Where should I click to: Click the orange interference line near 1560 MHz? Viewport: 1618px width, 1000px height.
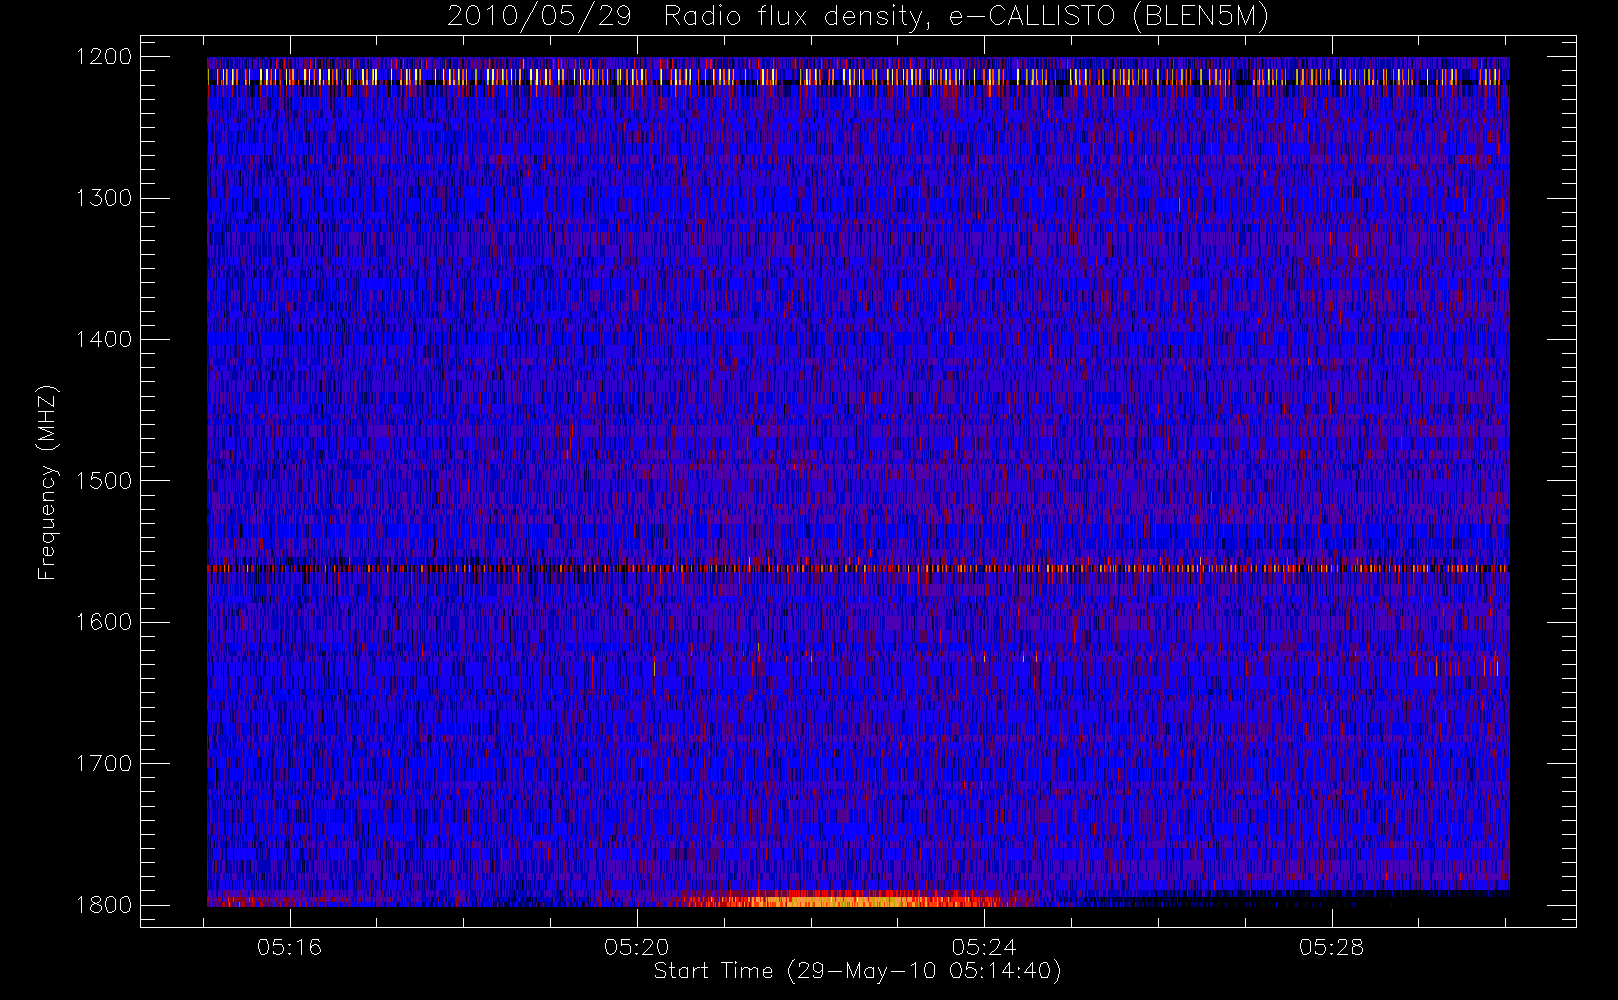pos(858,568)
